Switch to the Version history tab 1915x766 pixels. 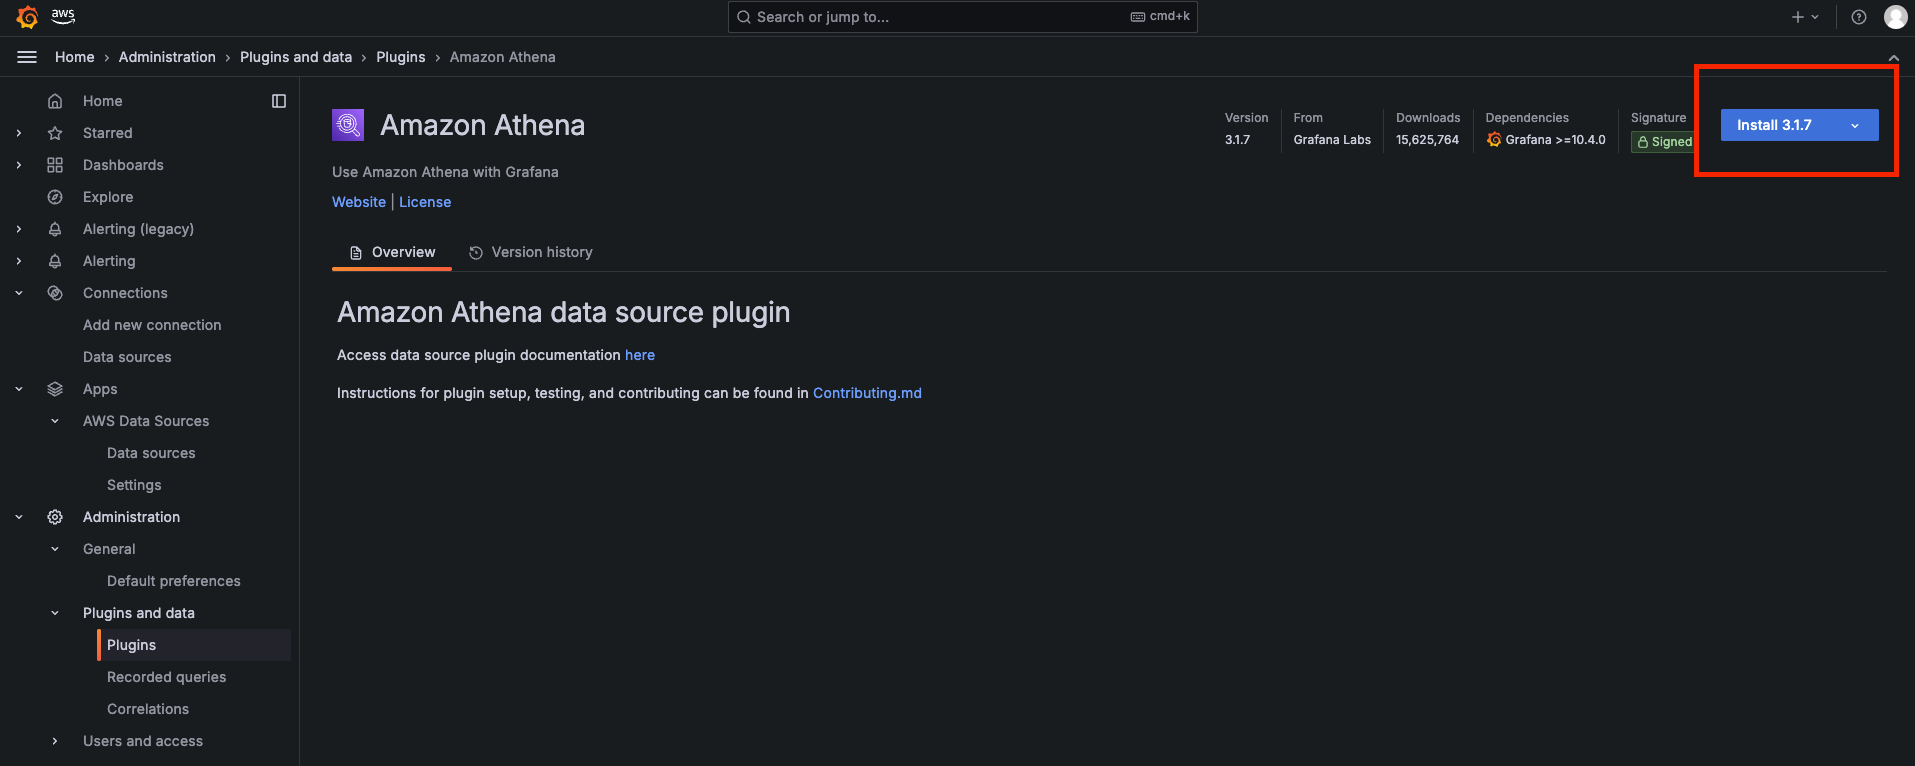tap(531, 252)
